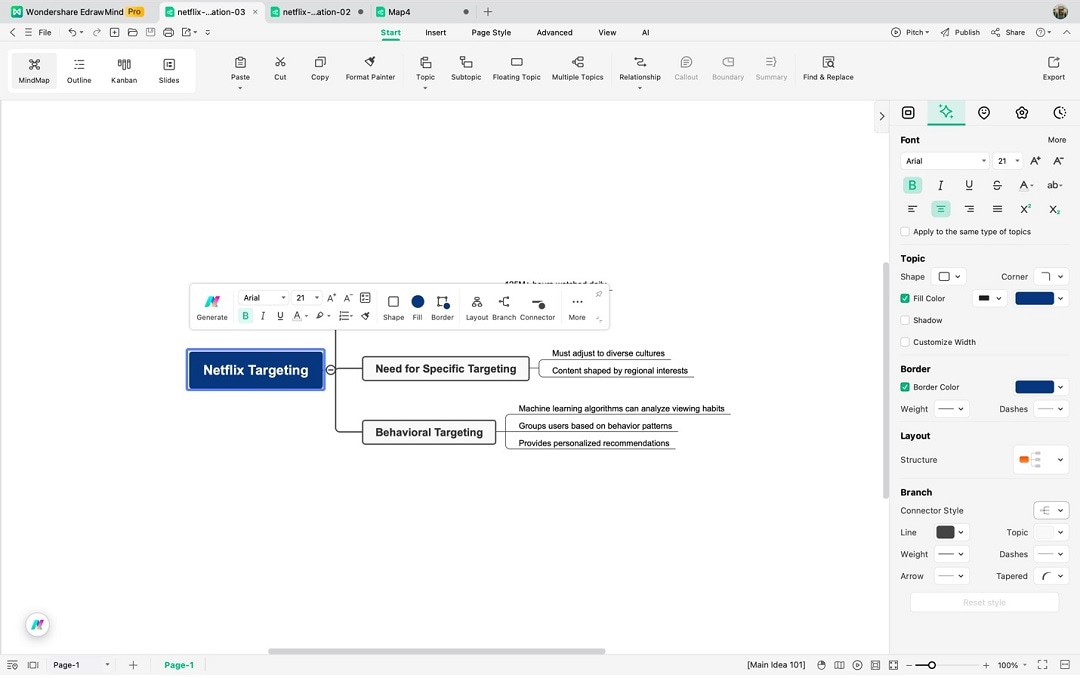Open the AI Generate tool in the floating toolbar
The height and width of the screenshot is (678, 1080).
pyautogui.click(x=211, y=306)
